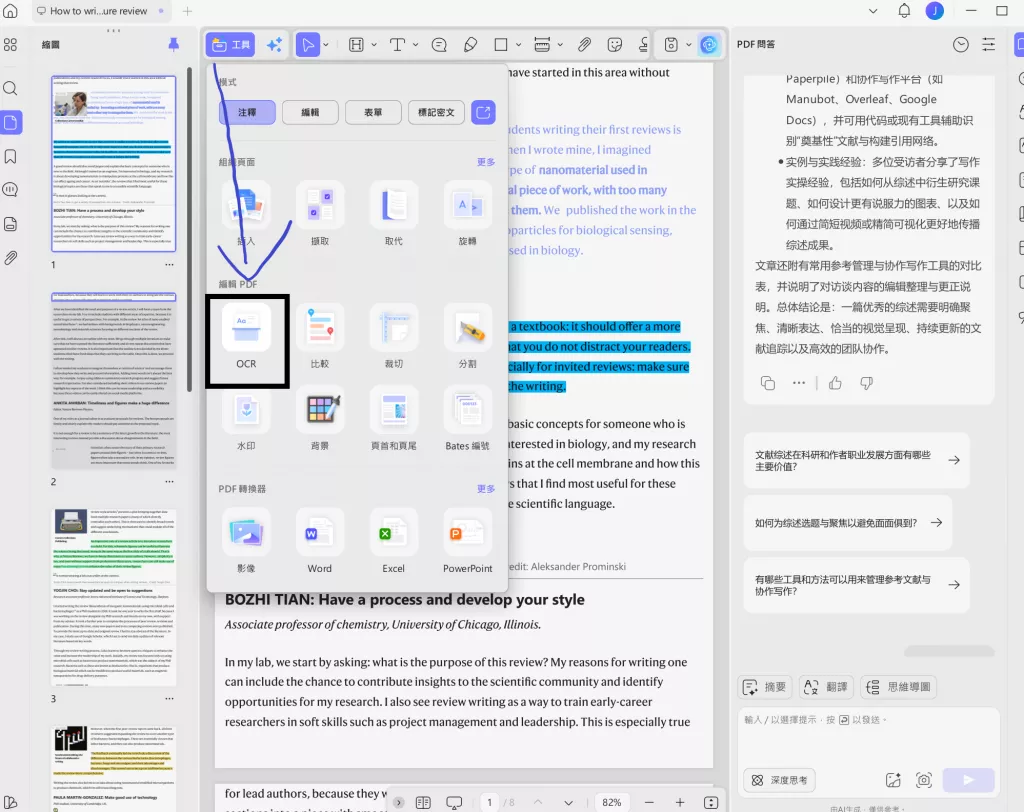The height and width of the screenshot is (812, 1024).
Task: Toggle 深度思考 deep thinking mode
Action: pos(780,780)
